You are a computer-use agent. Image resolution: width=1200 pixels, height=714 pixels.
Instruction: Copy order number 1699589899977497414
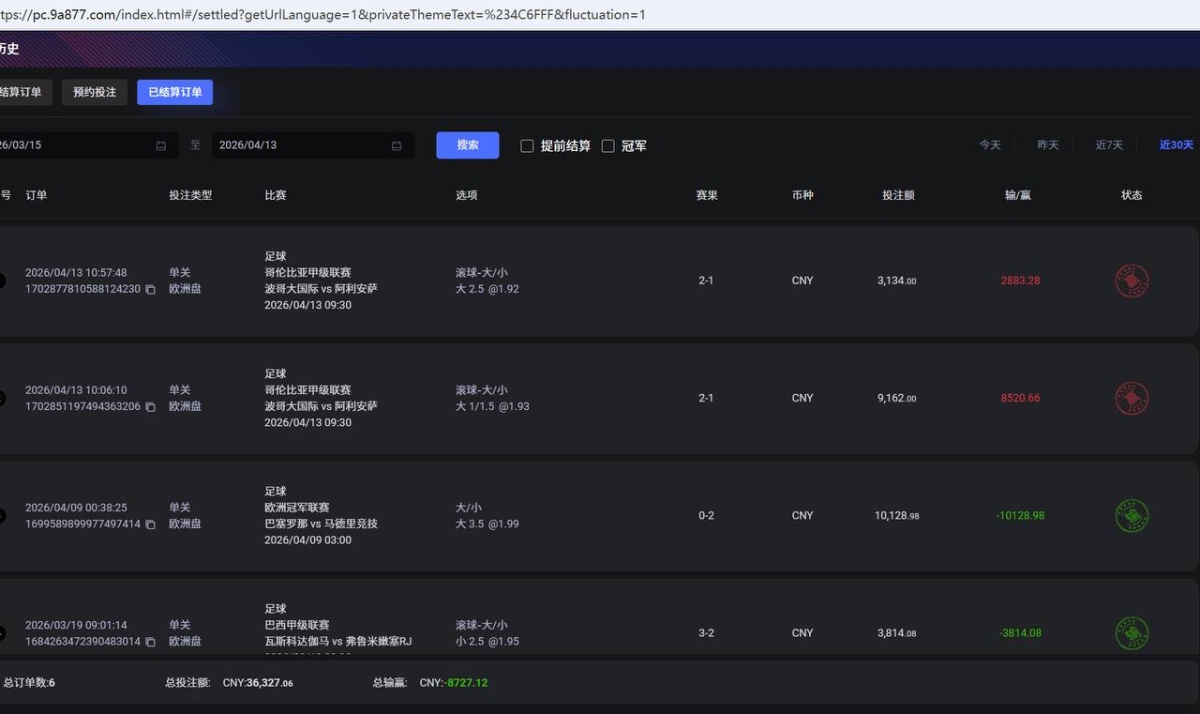click(150, 524)
